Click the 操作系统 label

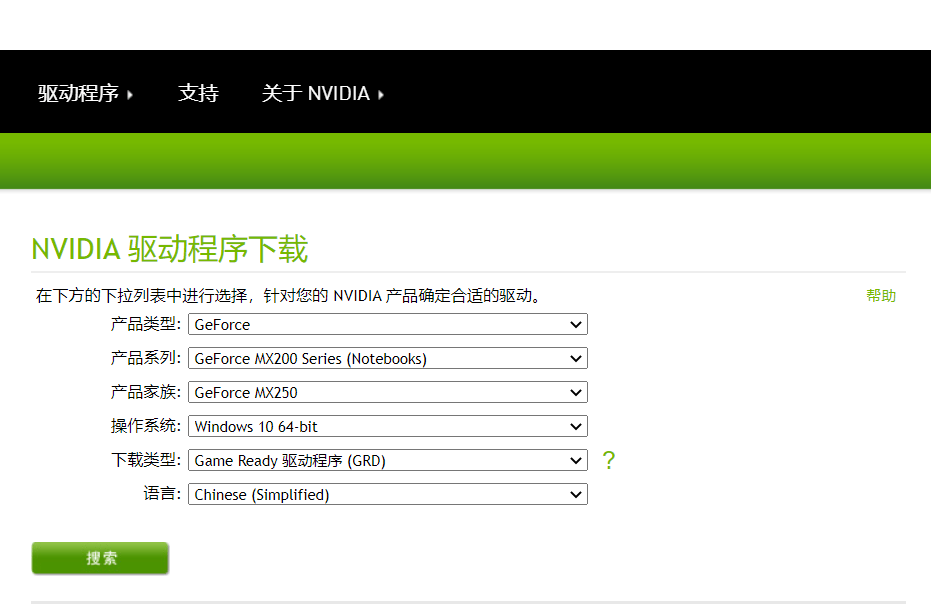pos(145,426)
